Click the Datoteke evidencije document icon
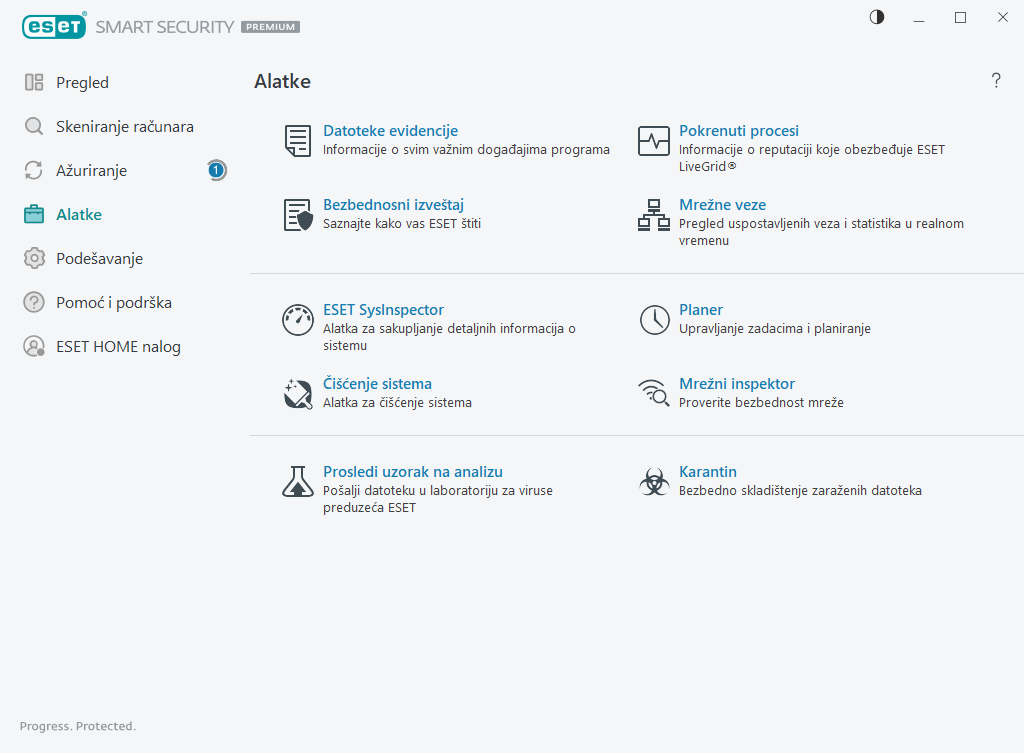Image resolution: width=1024 pixels, height=753 pixels. (x=297, y=141)
